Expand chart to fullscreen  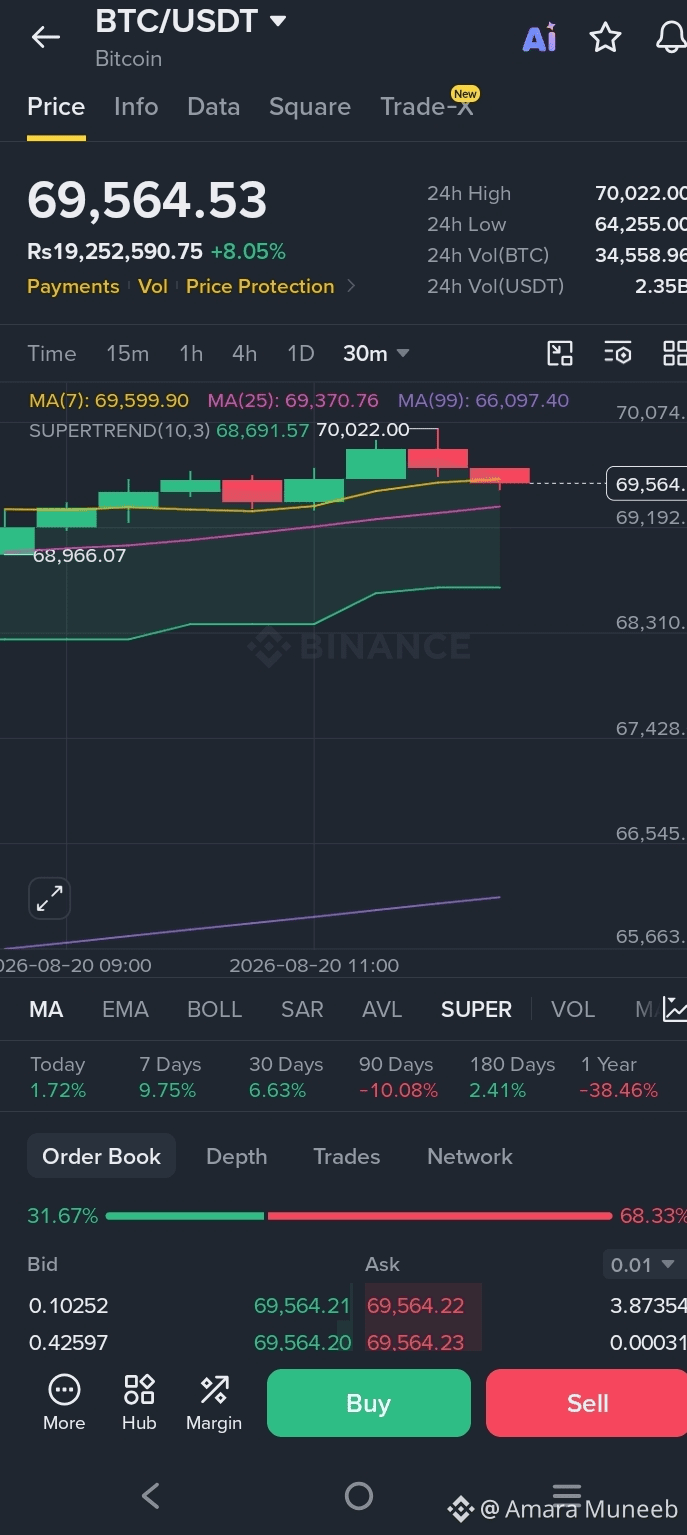point(49,899)
